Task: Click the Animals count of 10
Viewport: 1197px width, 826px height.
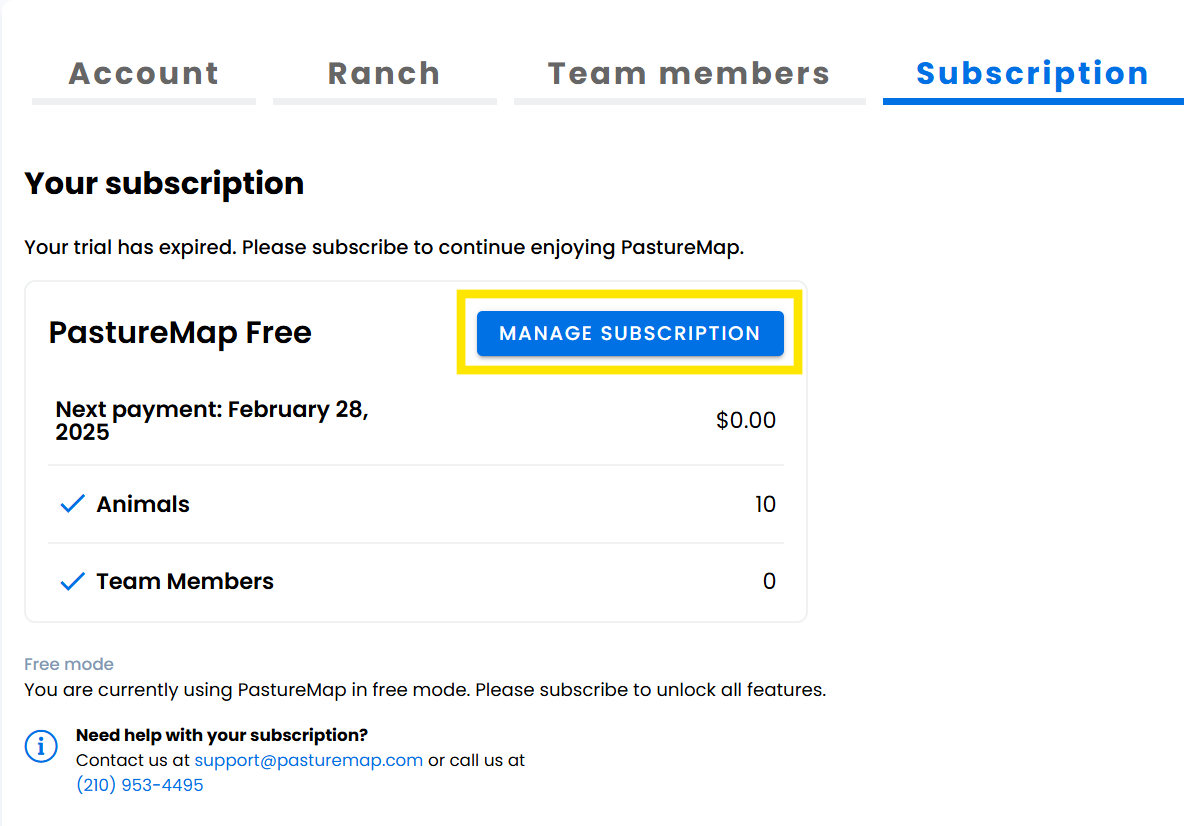Action: [x=765, y=504]
